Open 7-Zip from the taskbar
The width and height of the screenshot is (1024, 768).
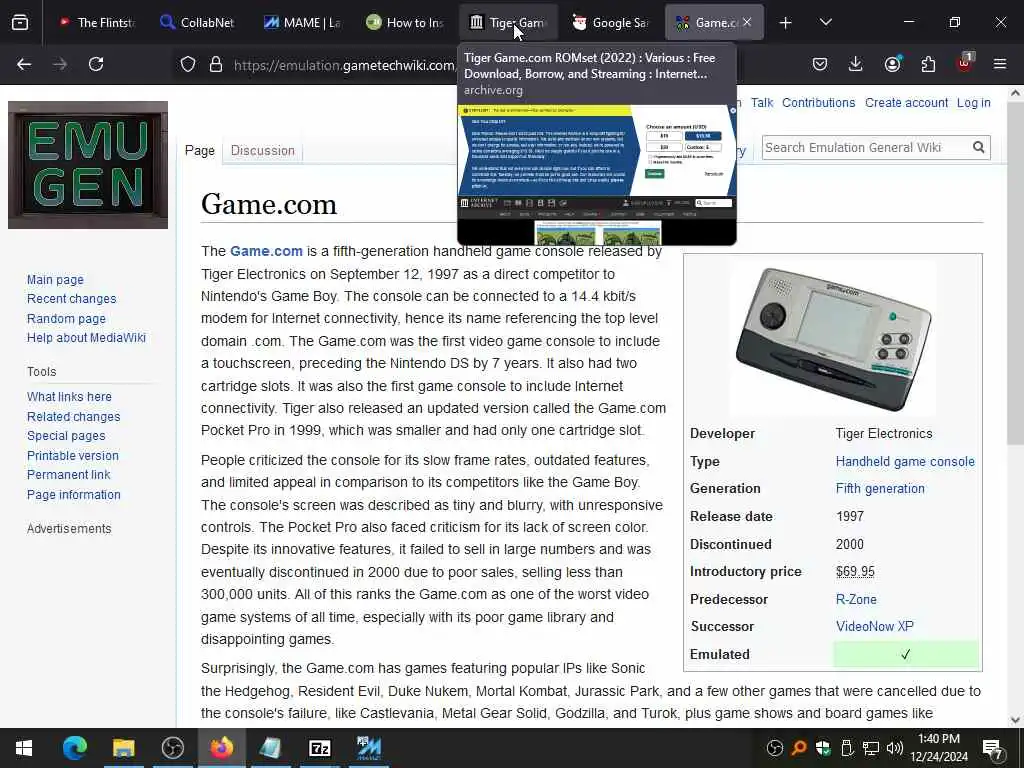pyautogui.click(x=319, y=748)
